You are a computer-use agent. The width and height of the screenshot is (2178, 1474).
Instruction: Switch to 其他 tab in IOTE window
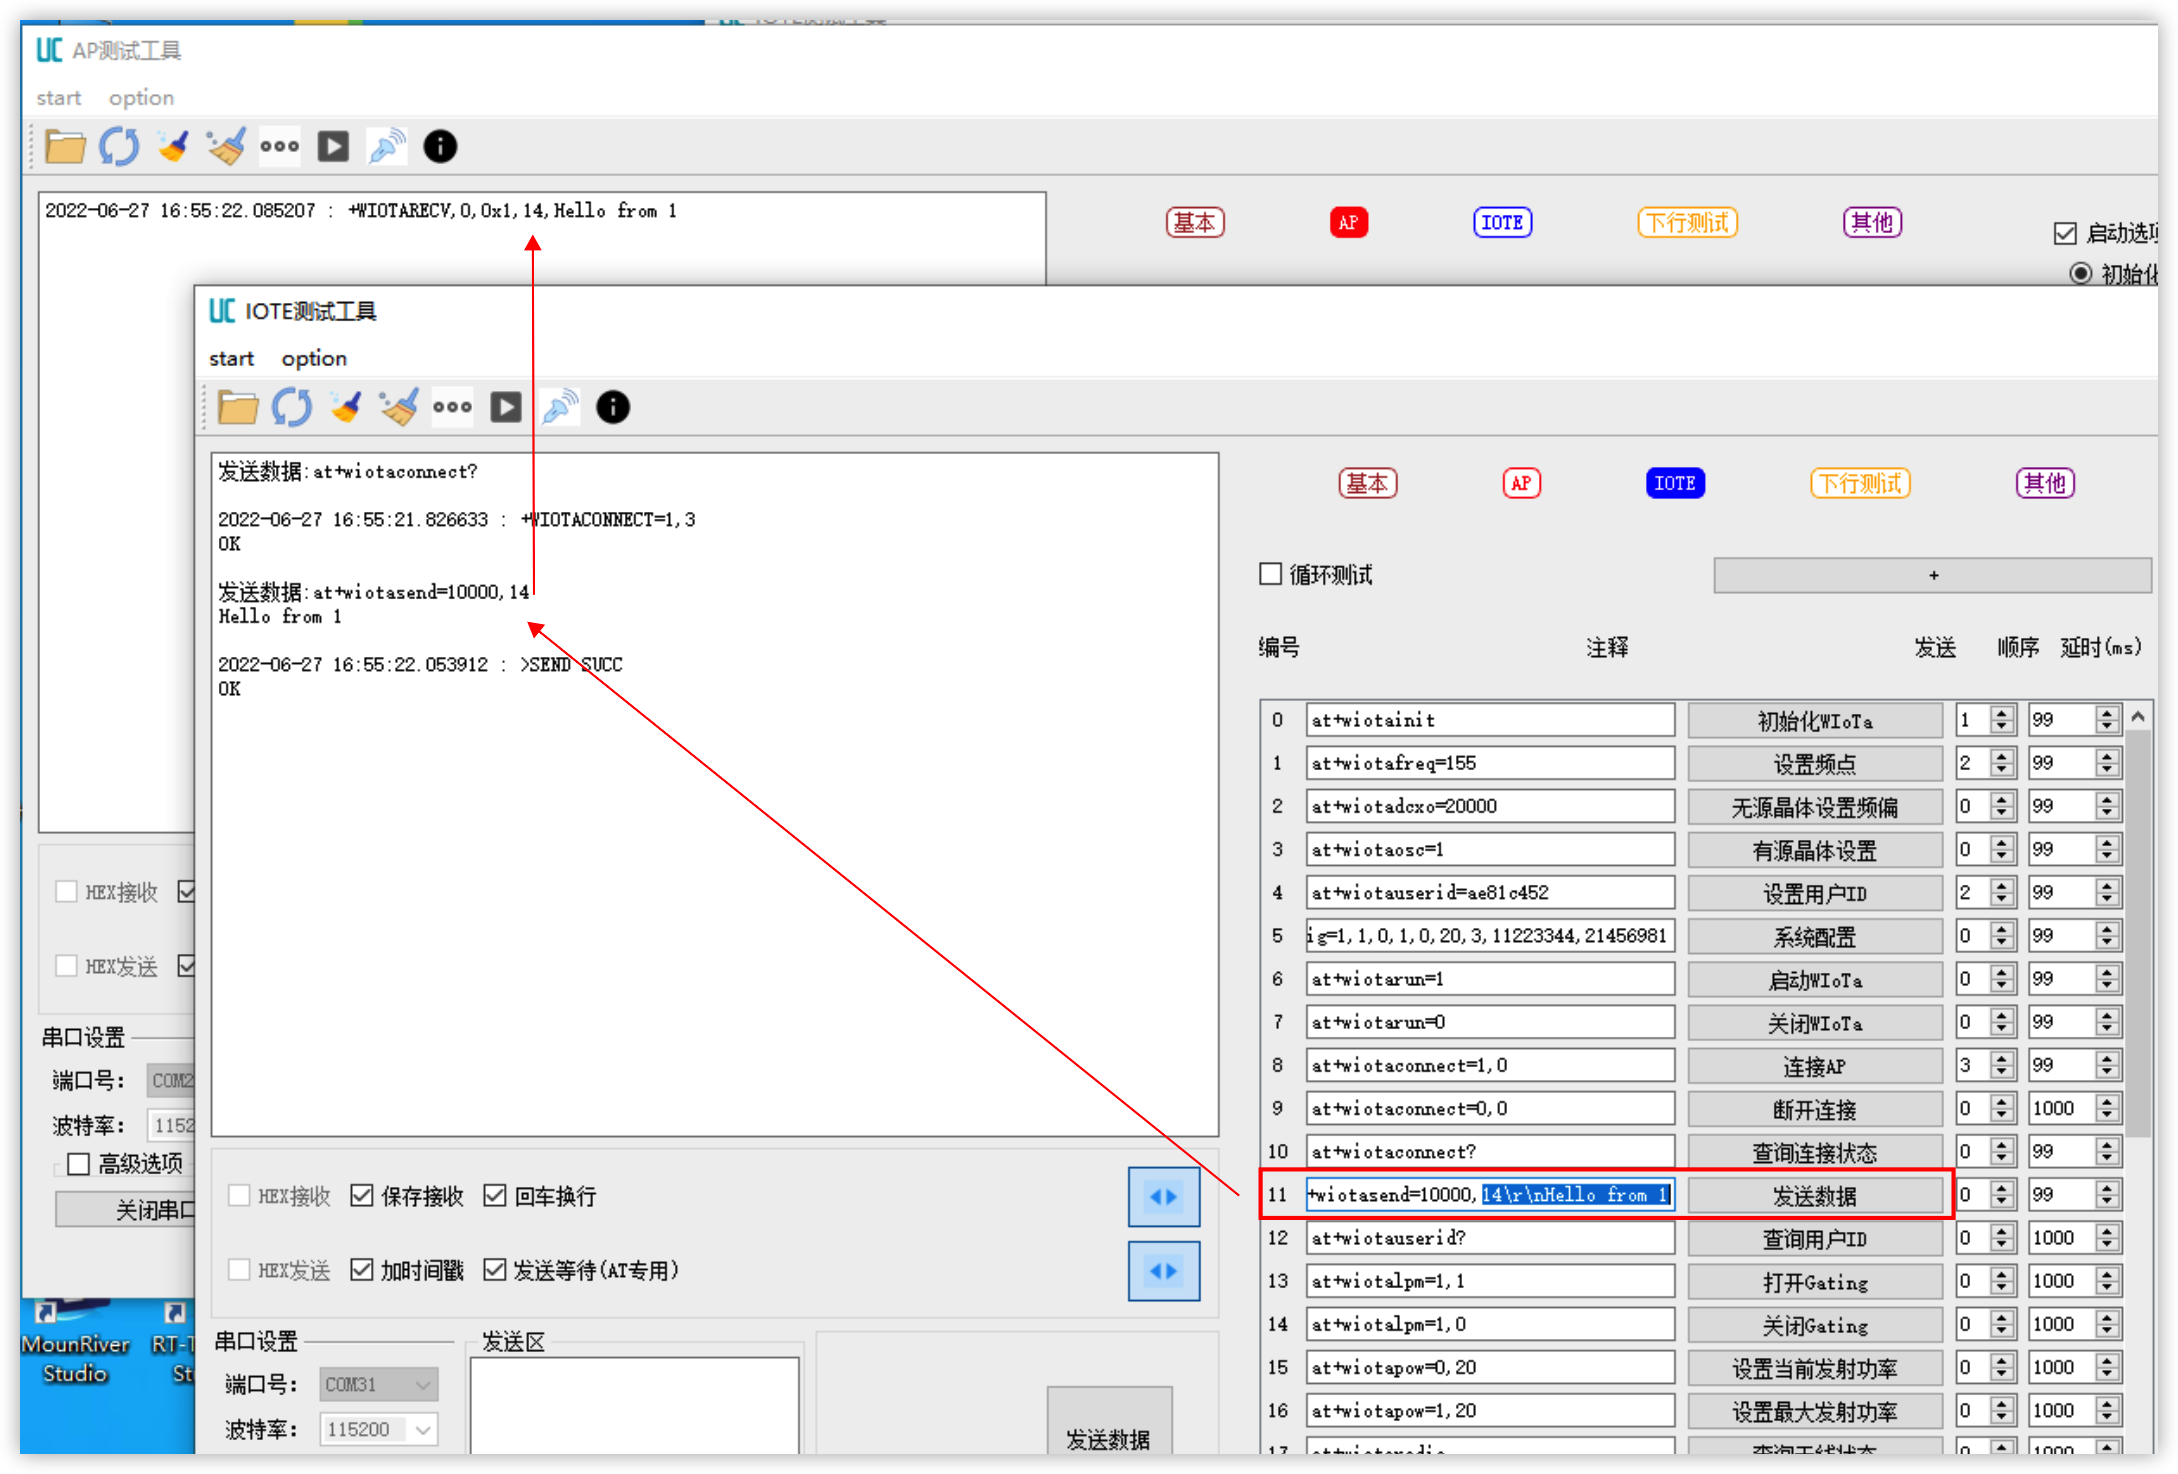click(2045, 484)
